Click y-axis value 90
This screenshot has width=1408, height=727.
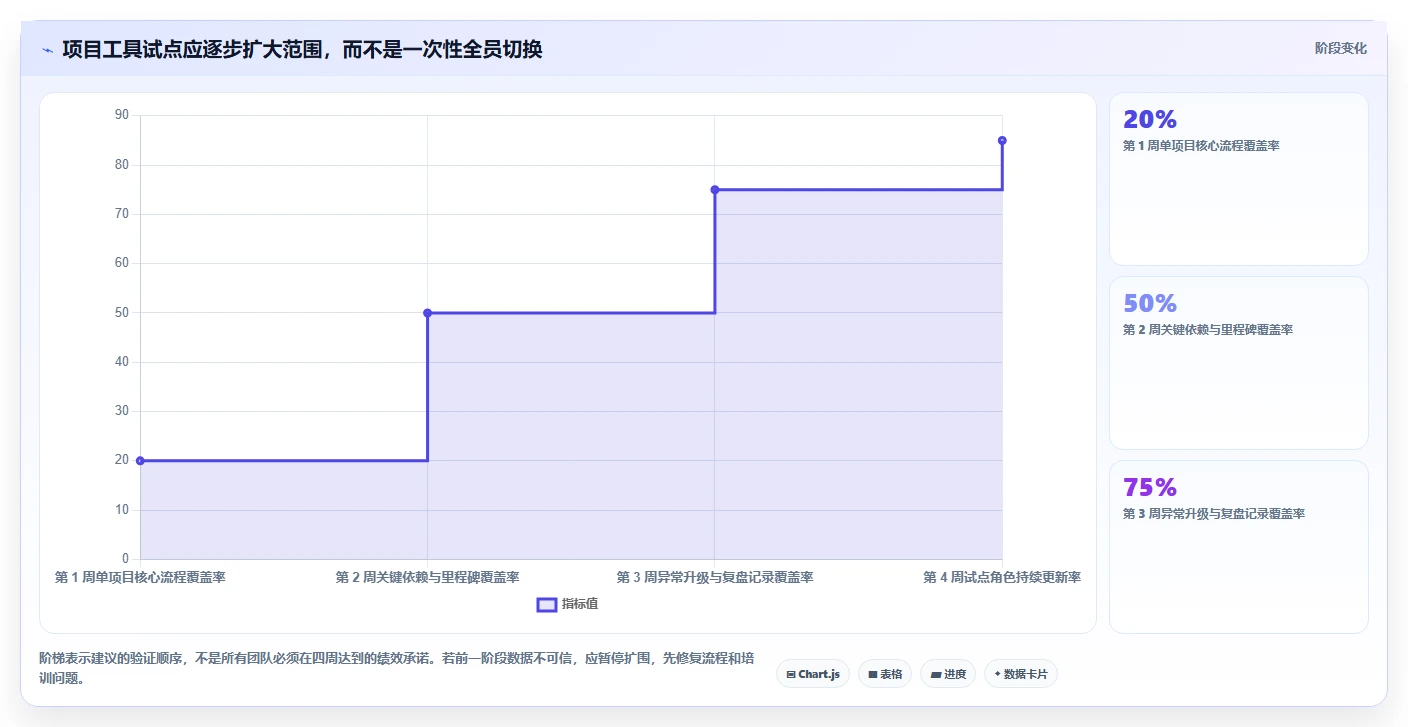[122, 115]
